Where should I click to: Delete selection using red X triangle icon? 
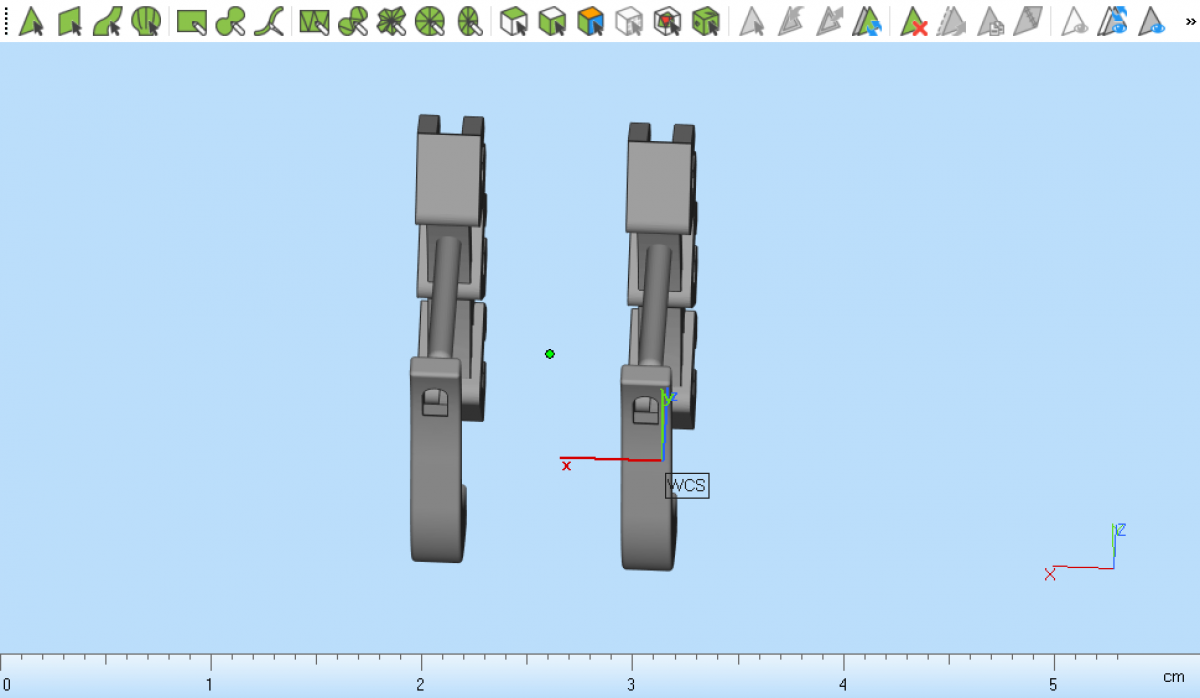914,21
